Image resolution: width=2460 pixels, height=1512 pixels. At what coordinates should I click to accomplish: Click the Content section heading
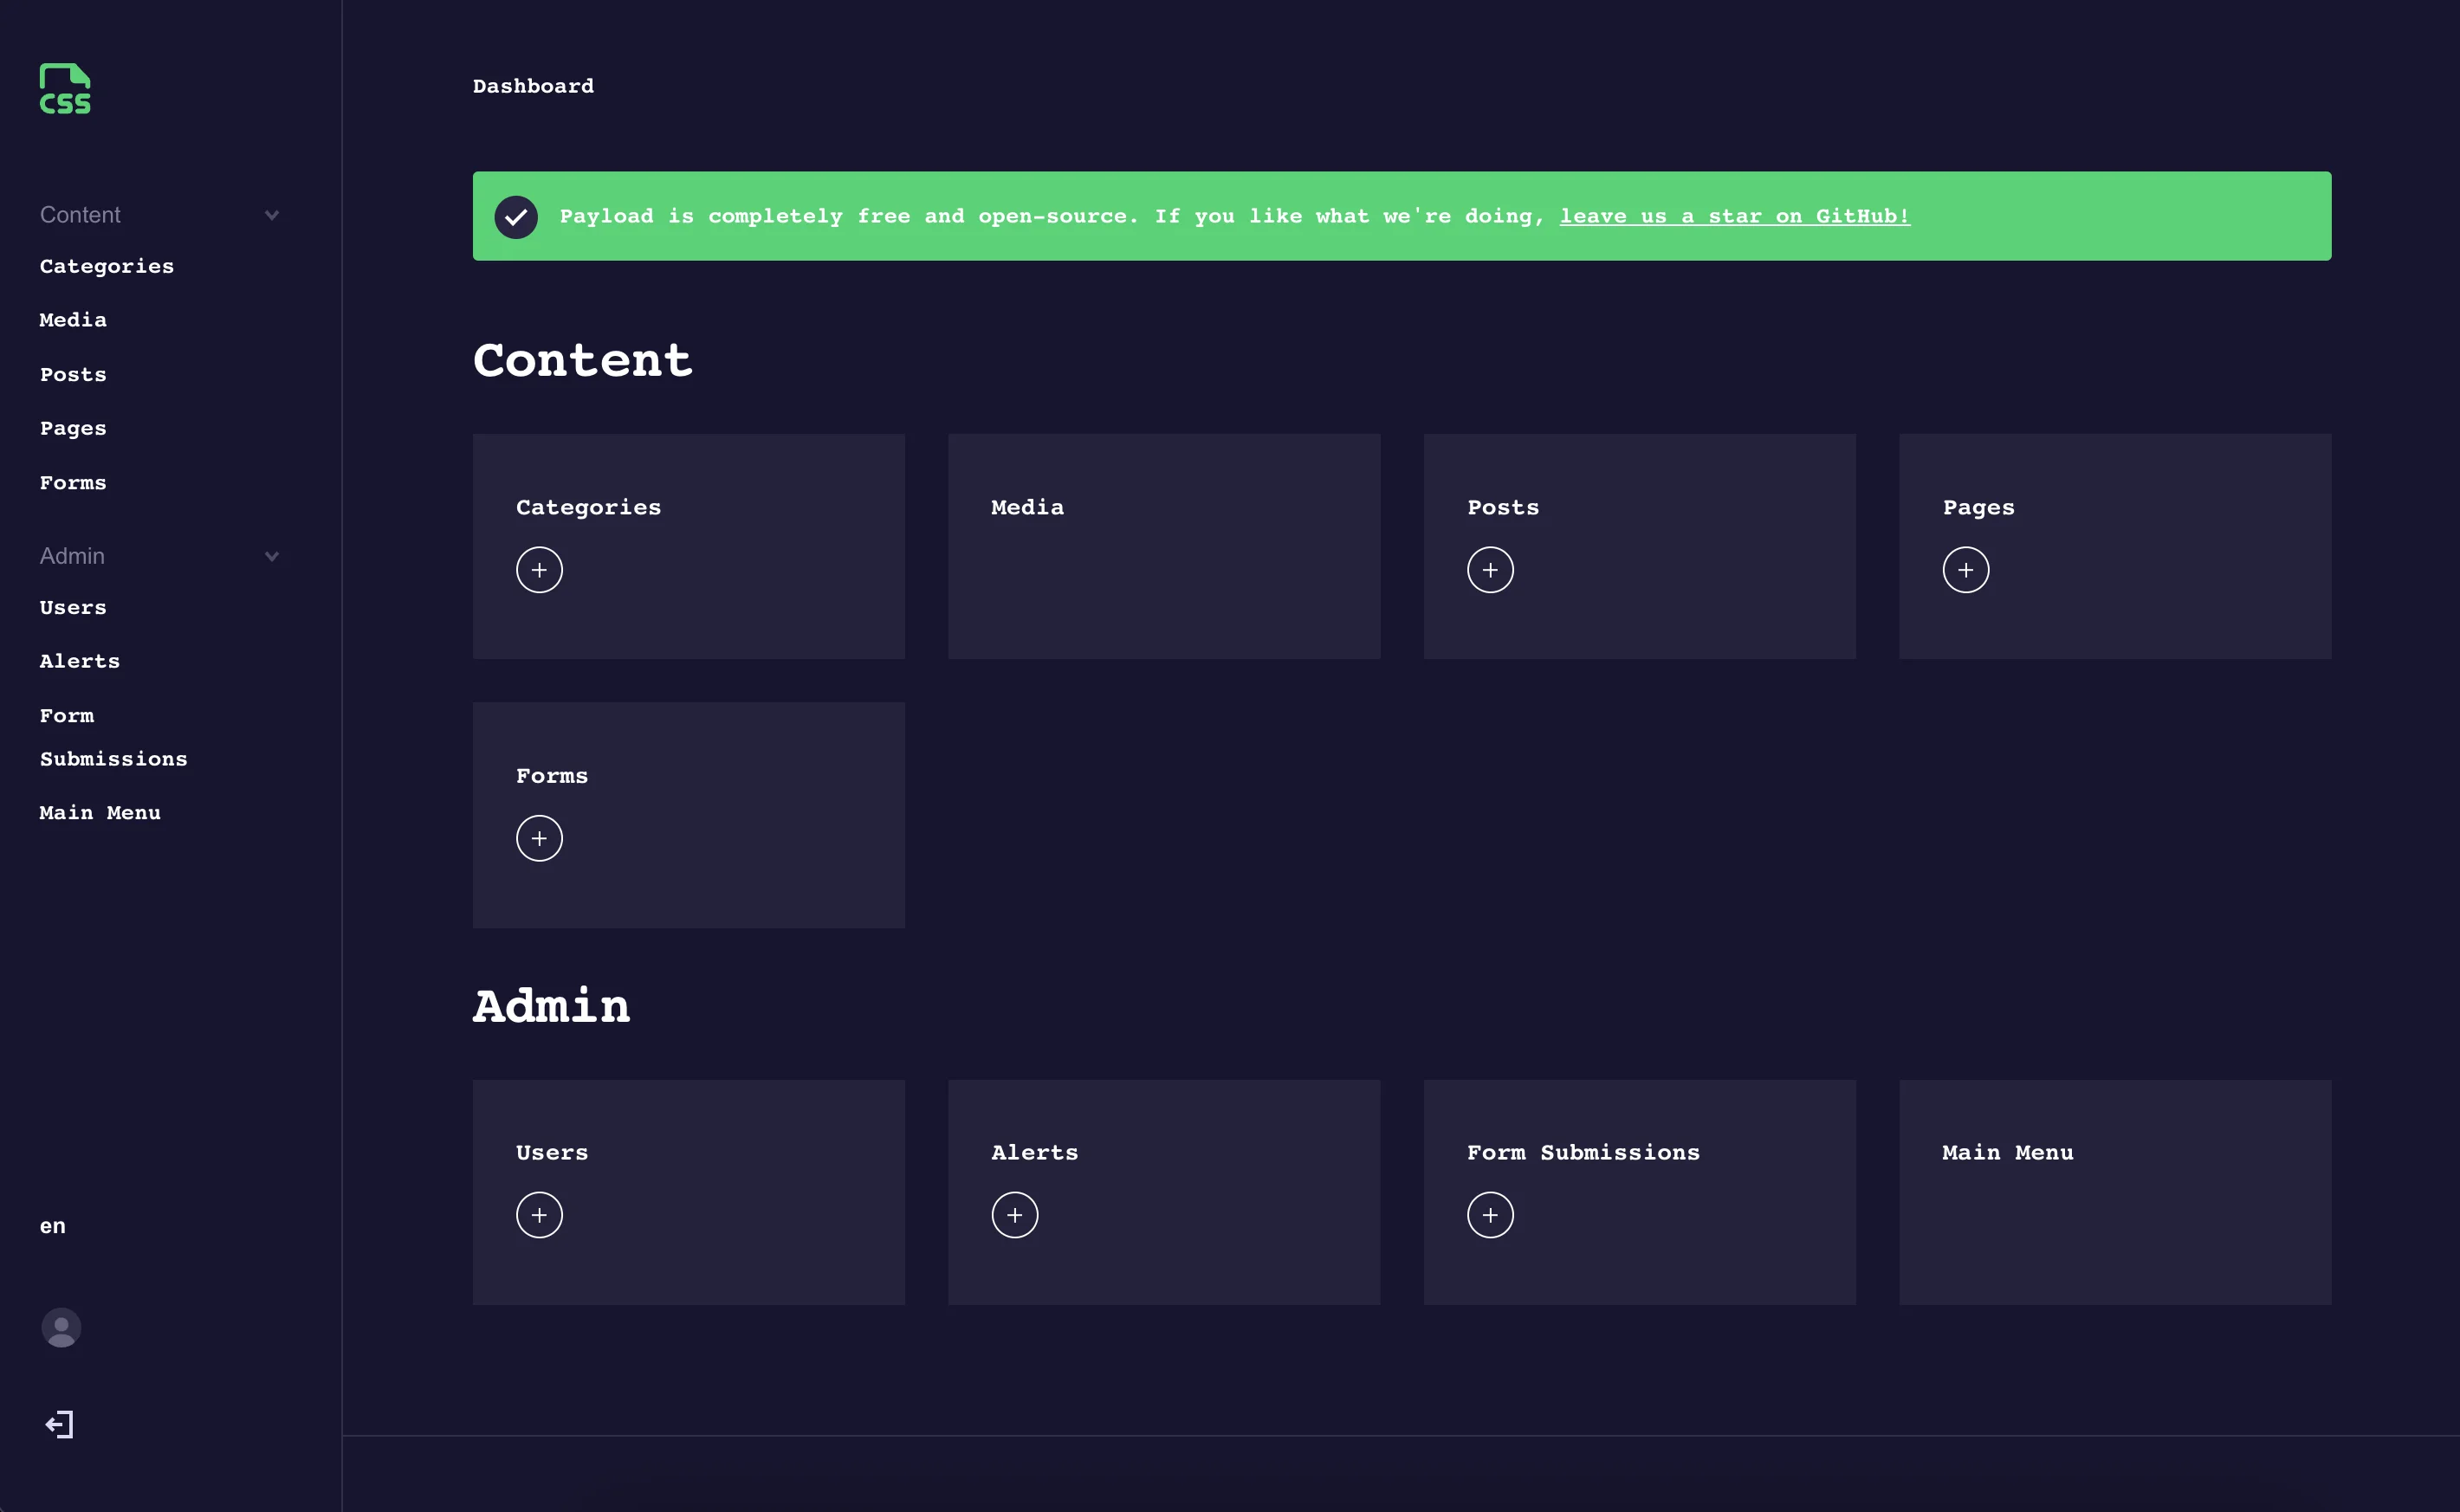[x=582, y=360]
